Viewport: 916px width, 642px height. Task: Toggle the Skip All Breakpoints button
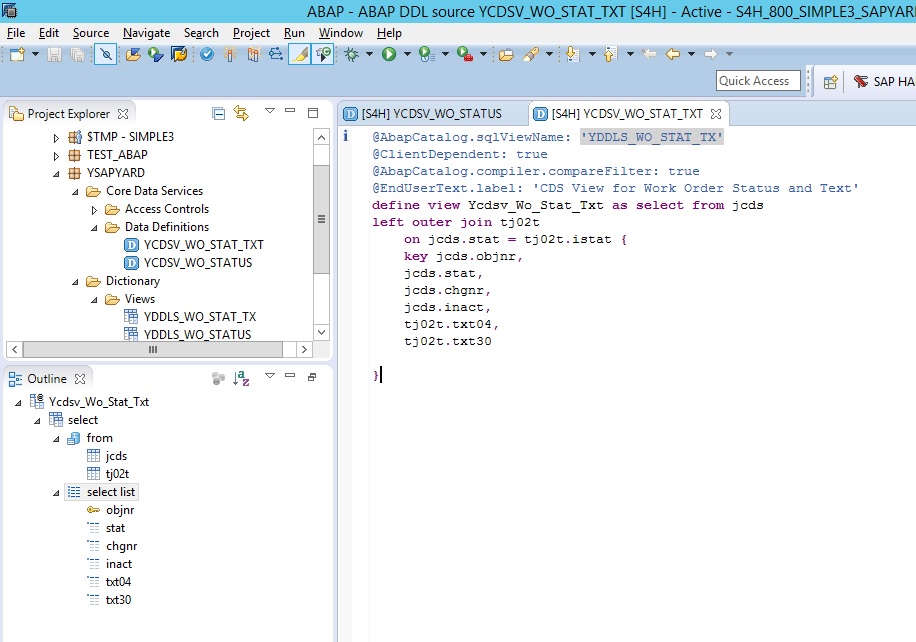[x=106, y=54]
